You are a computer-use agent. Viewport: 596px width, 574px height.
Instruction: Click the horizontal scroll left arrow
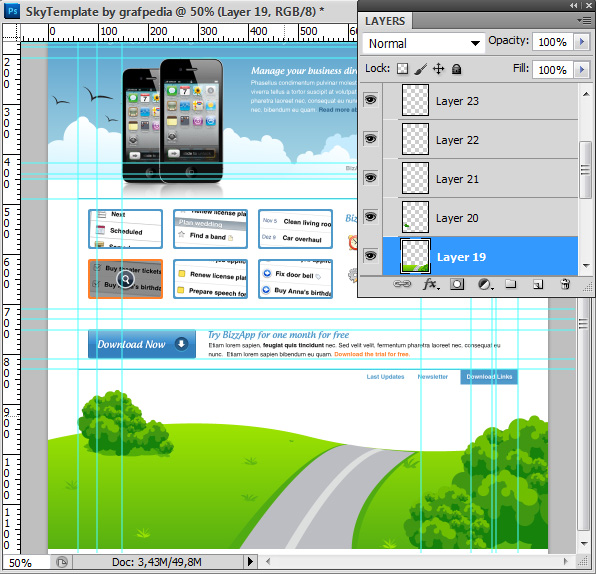click(268, 561)
